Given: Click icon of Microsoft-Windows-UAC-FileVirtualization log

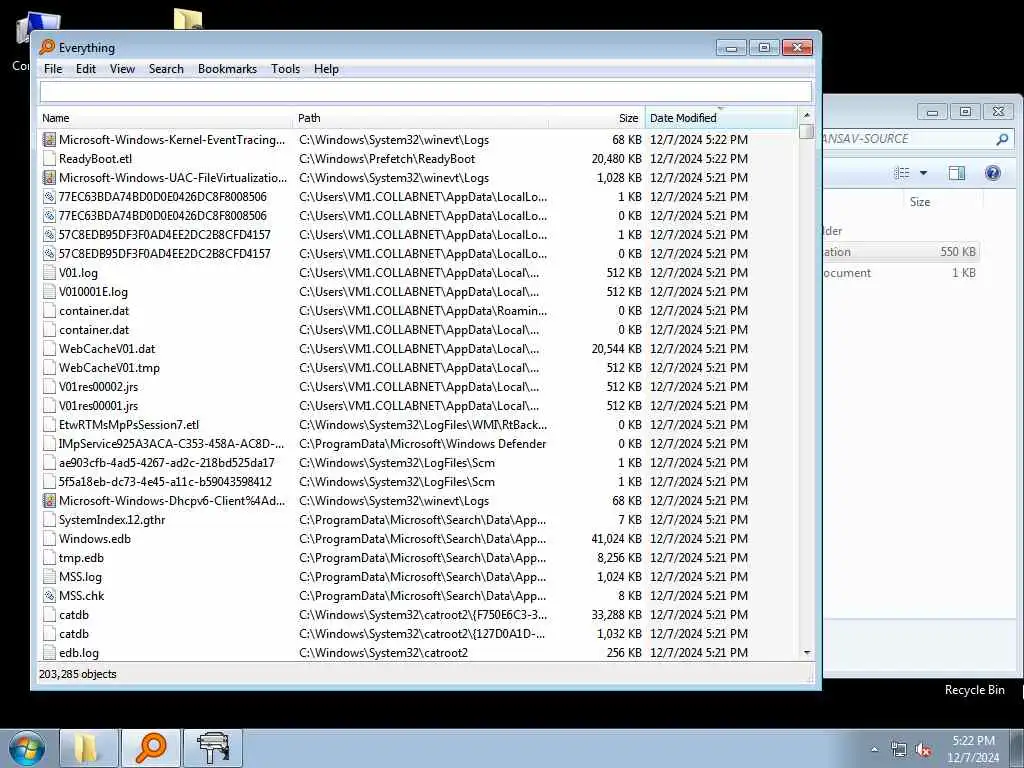Looking at the screenshot, I should [49, 177].
